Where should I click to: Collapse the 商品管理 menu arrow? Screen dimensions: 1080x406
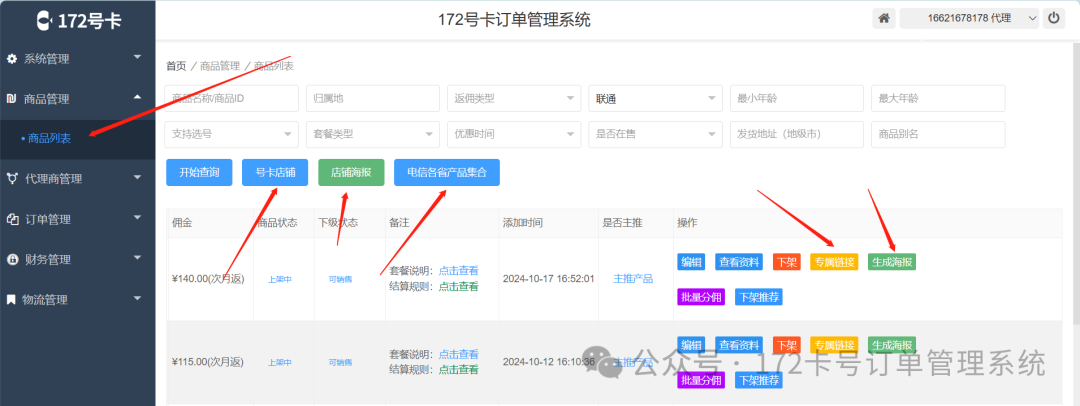click(137, 97)
